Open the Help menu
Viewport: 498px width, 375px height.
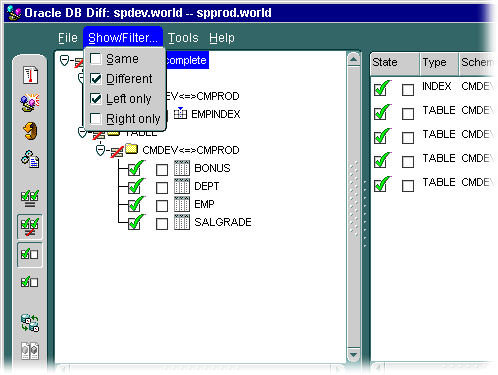[222, 38]
